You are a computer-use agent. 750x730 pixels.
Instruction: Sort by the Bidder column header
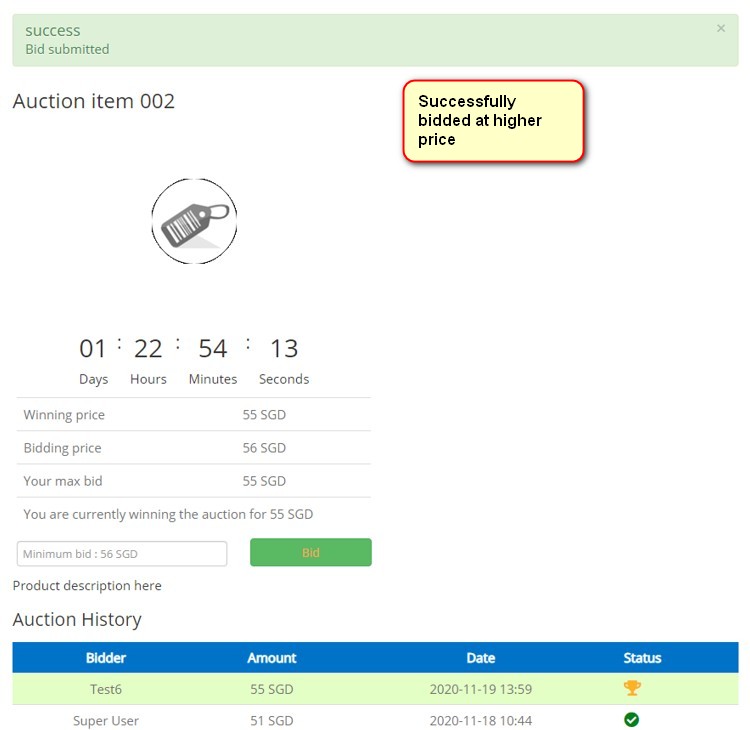[106, 658]
